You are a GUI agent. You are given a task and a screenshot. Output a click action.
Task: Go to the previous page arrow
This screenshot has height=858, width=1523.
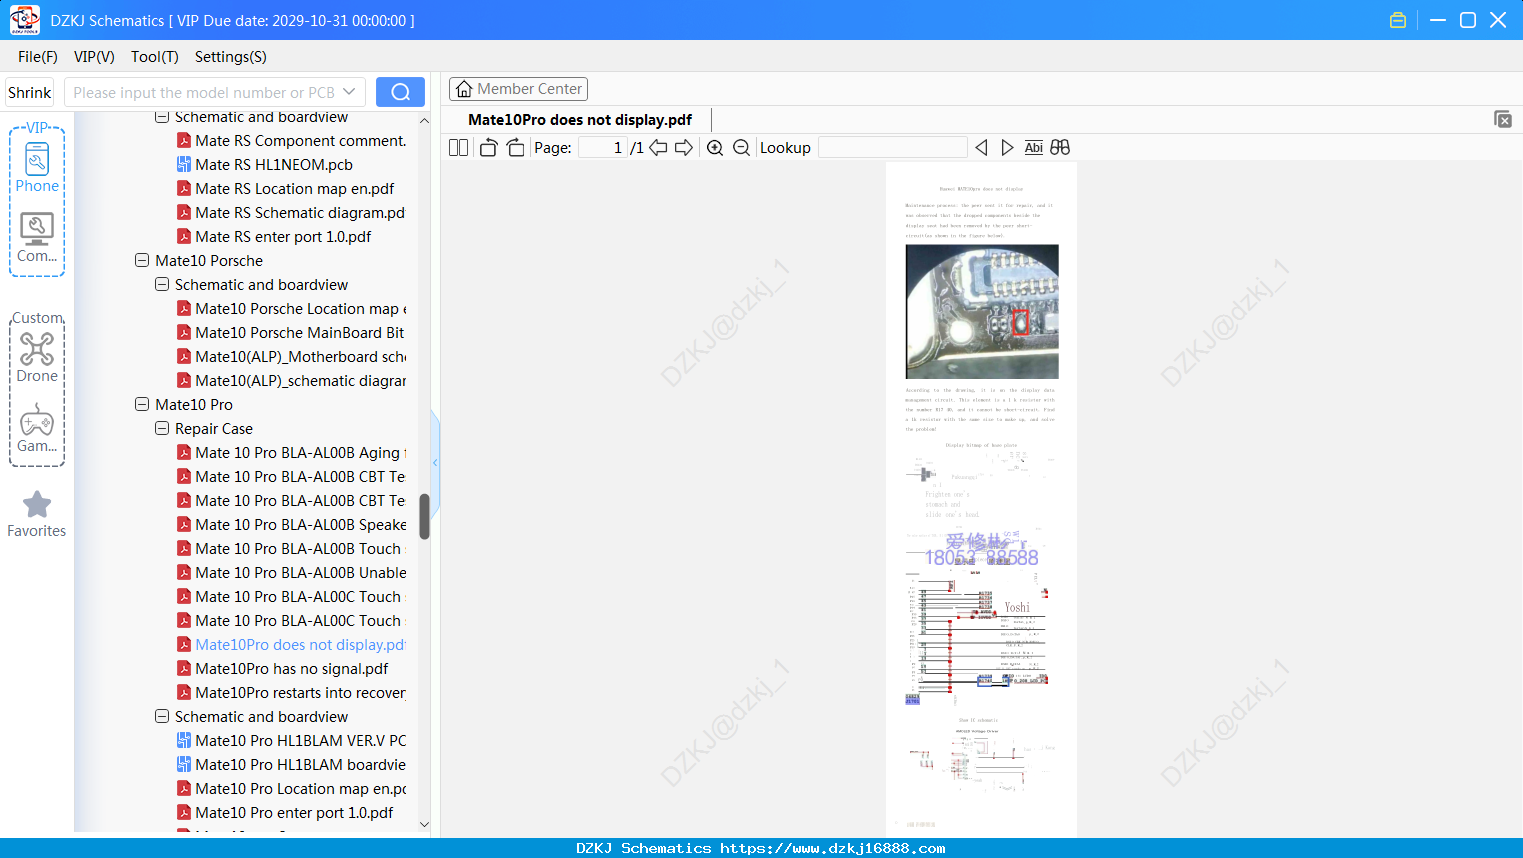[658, 148]
